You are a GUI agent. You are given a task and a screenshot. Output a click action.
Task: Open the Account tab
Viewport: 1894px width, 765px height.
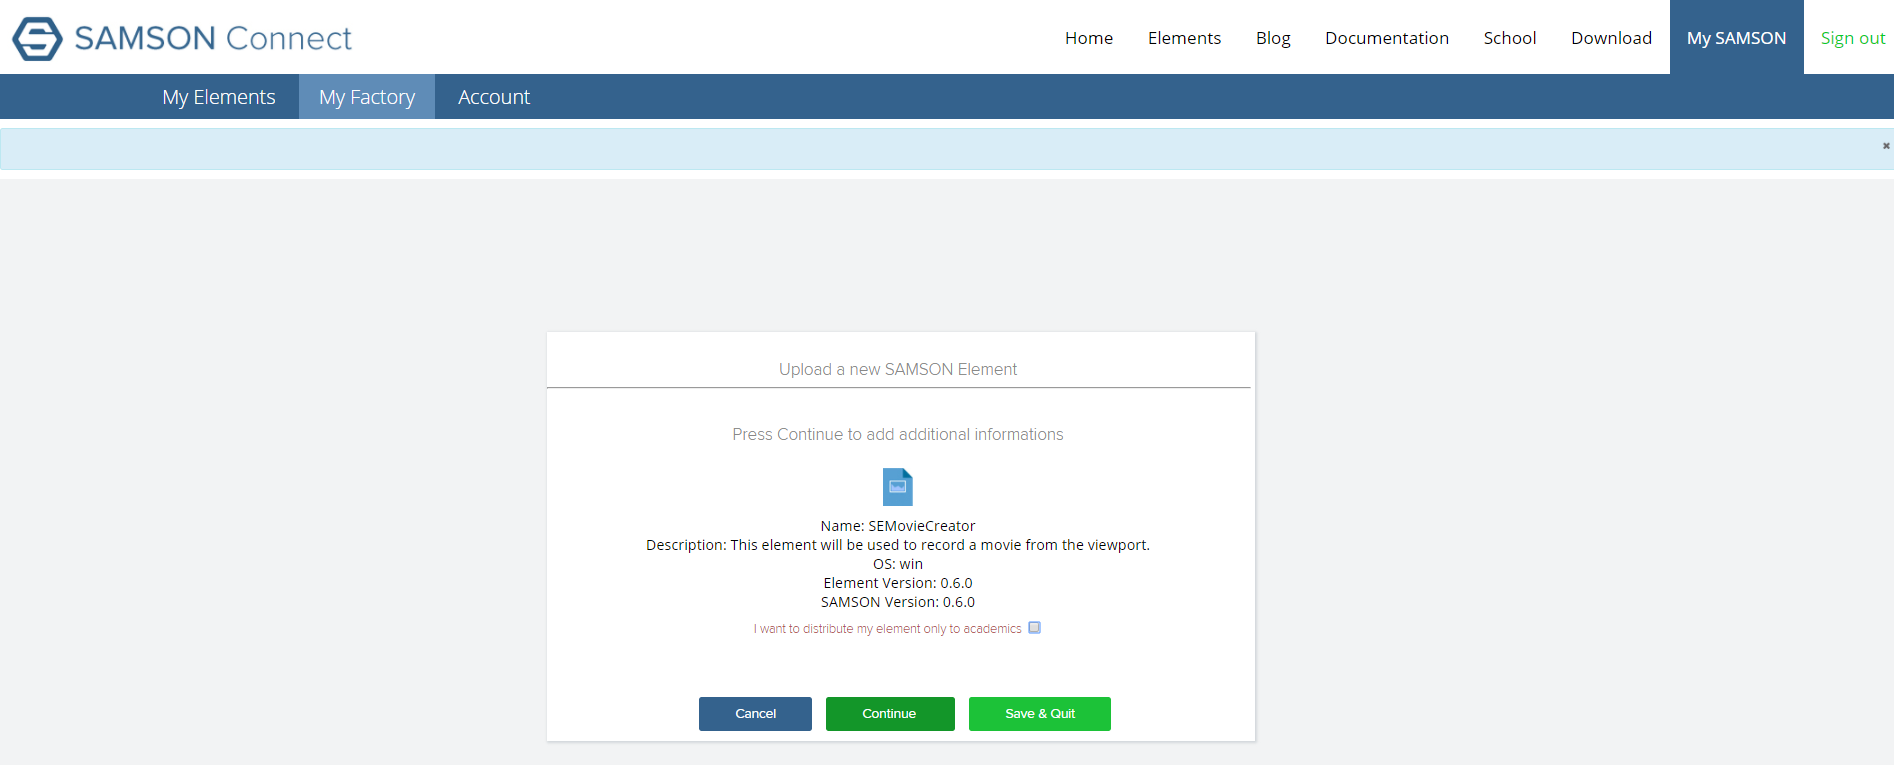494,97
